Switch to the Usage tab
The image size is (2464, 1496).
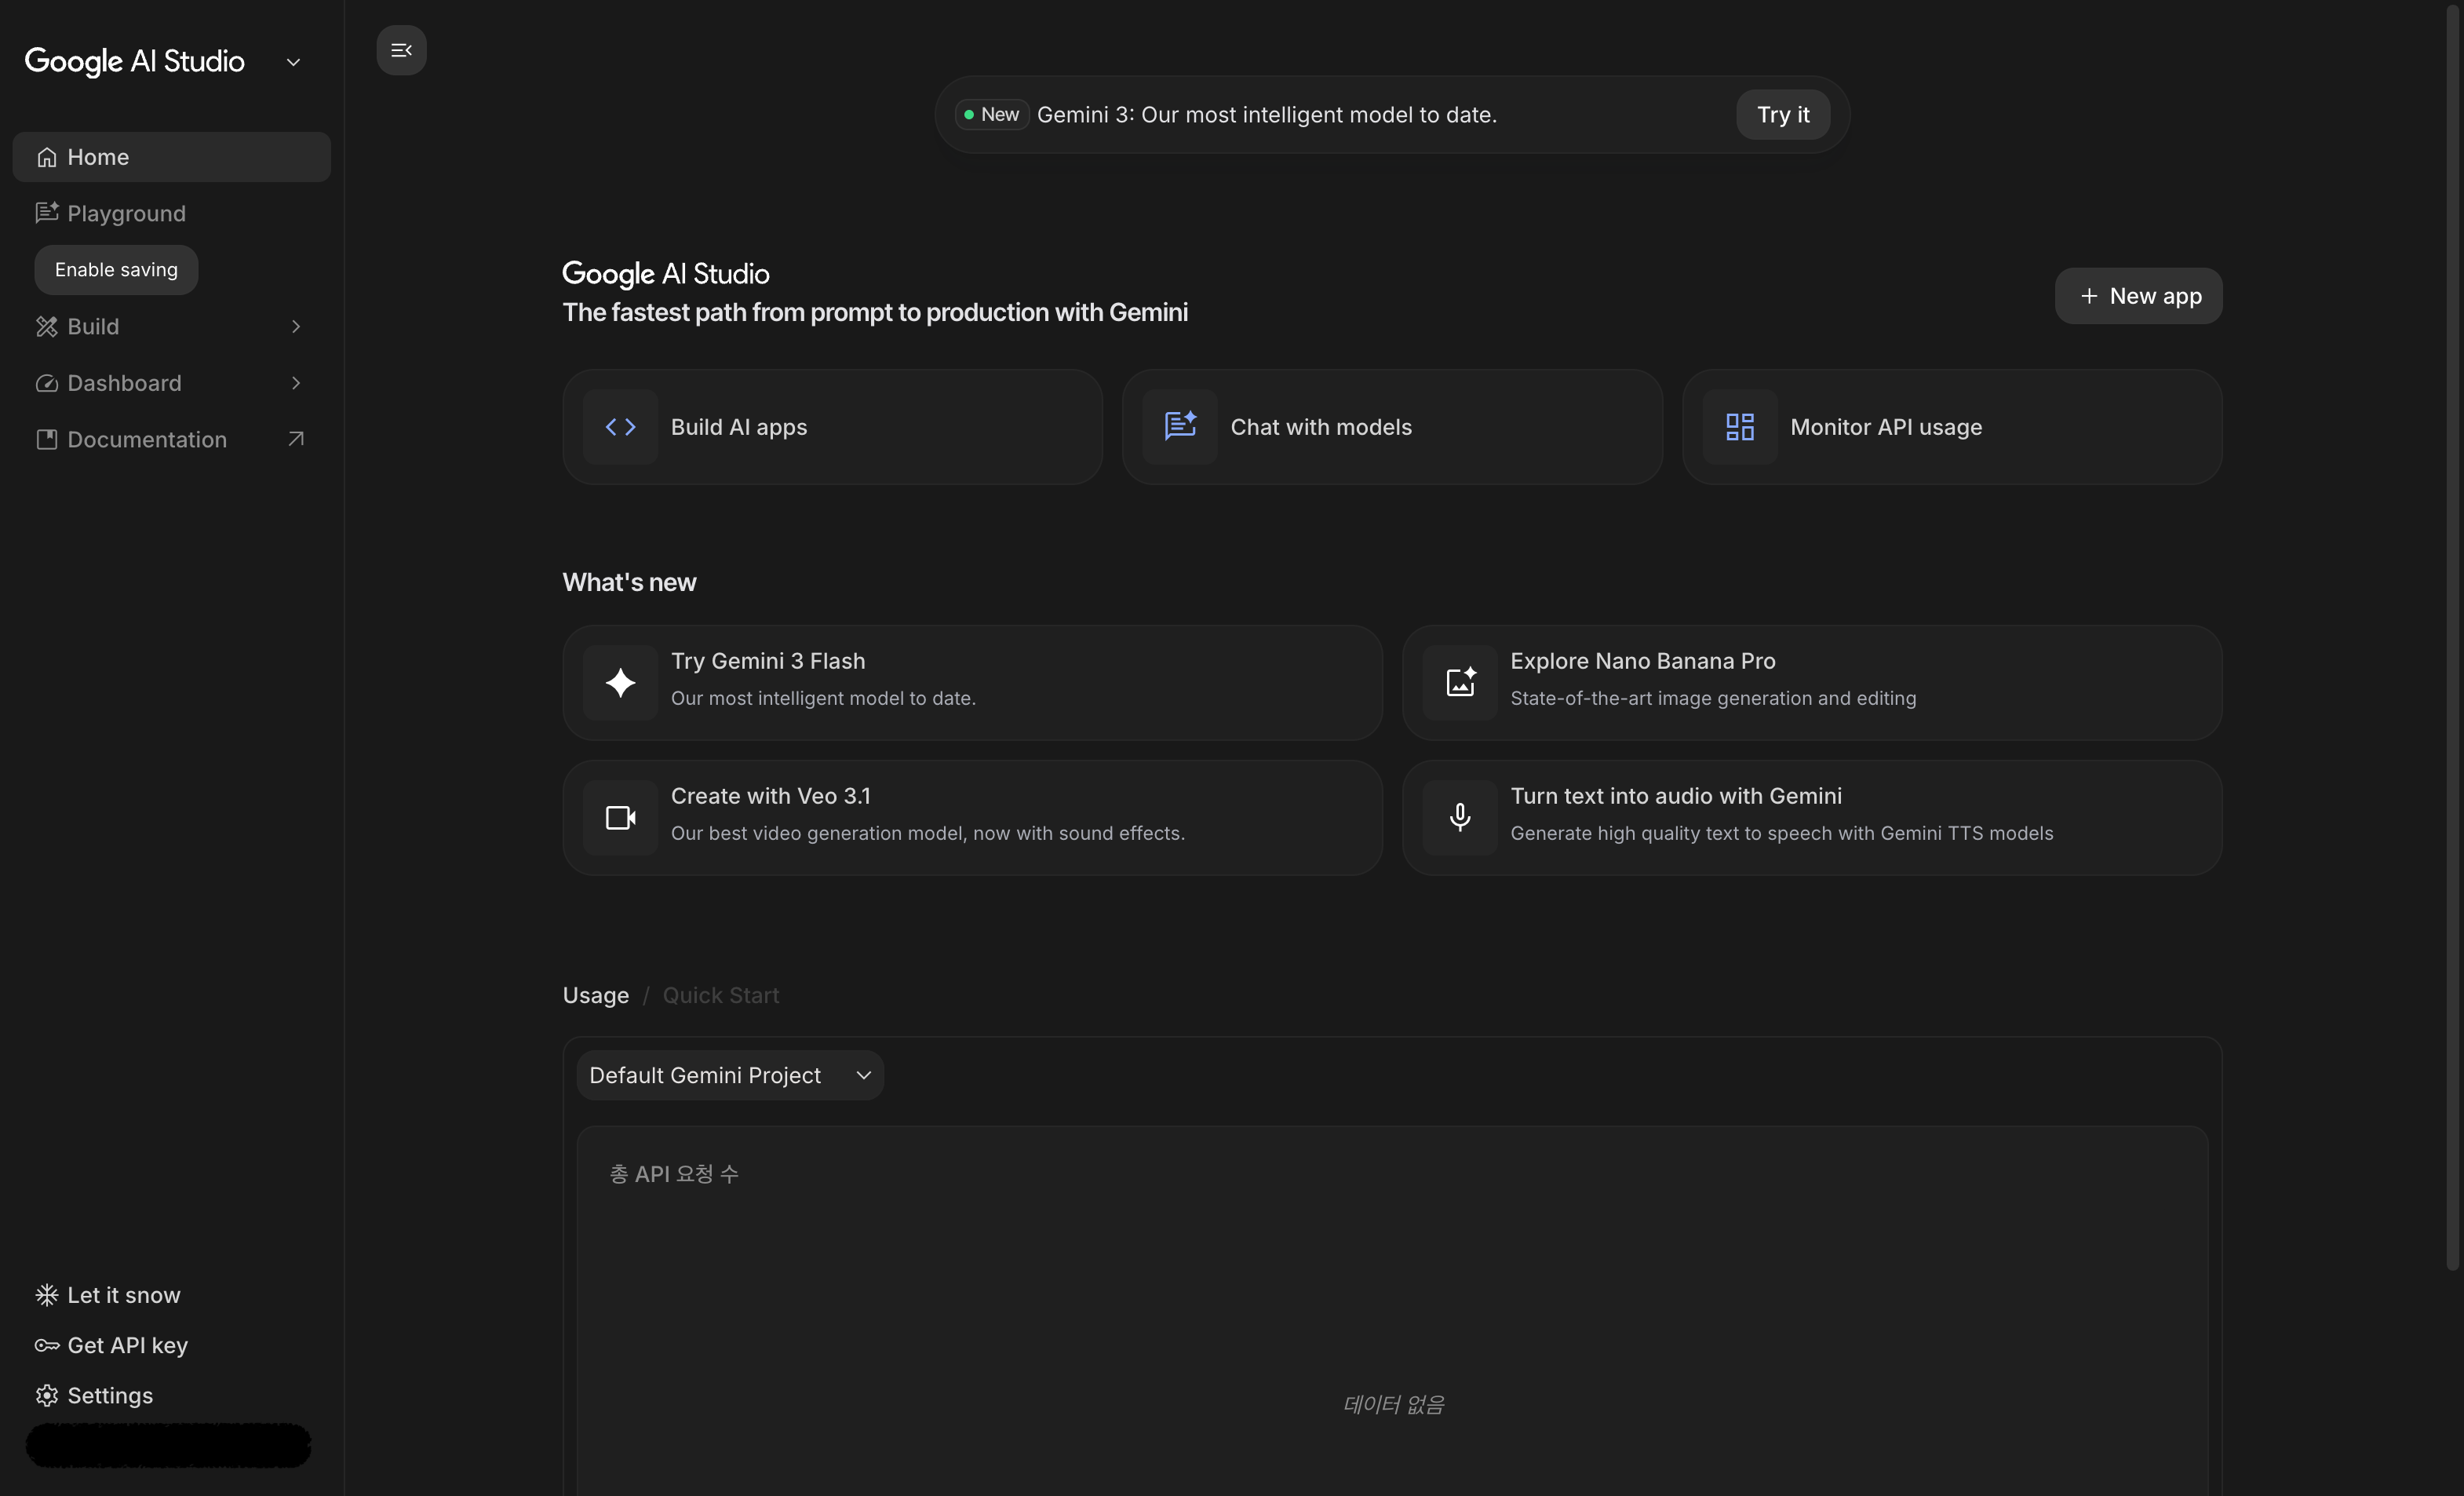[x=596, y=995]
